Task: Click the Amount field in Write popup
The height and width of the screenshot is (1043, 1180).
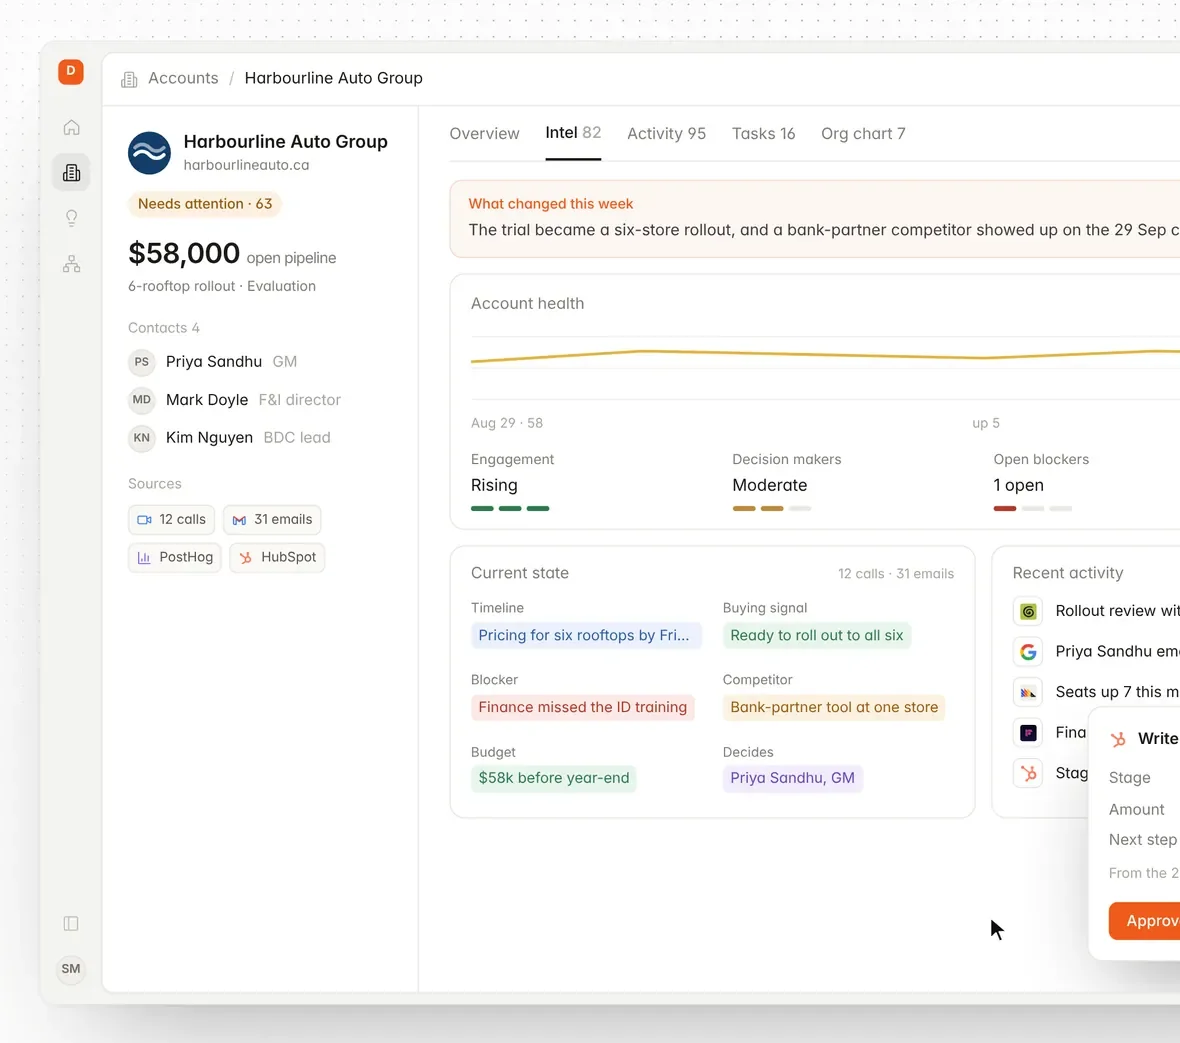Action: tap(1136, 810)
